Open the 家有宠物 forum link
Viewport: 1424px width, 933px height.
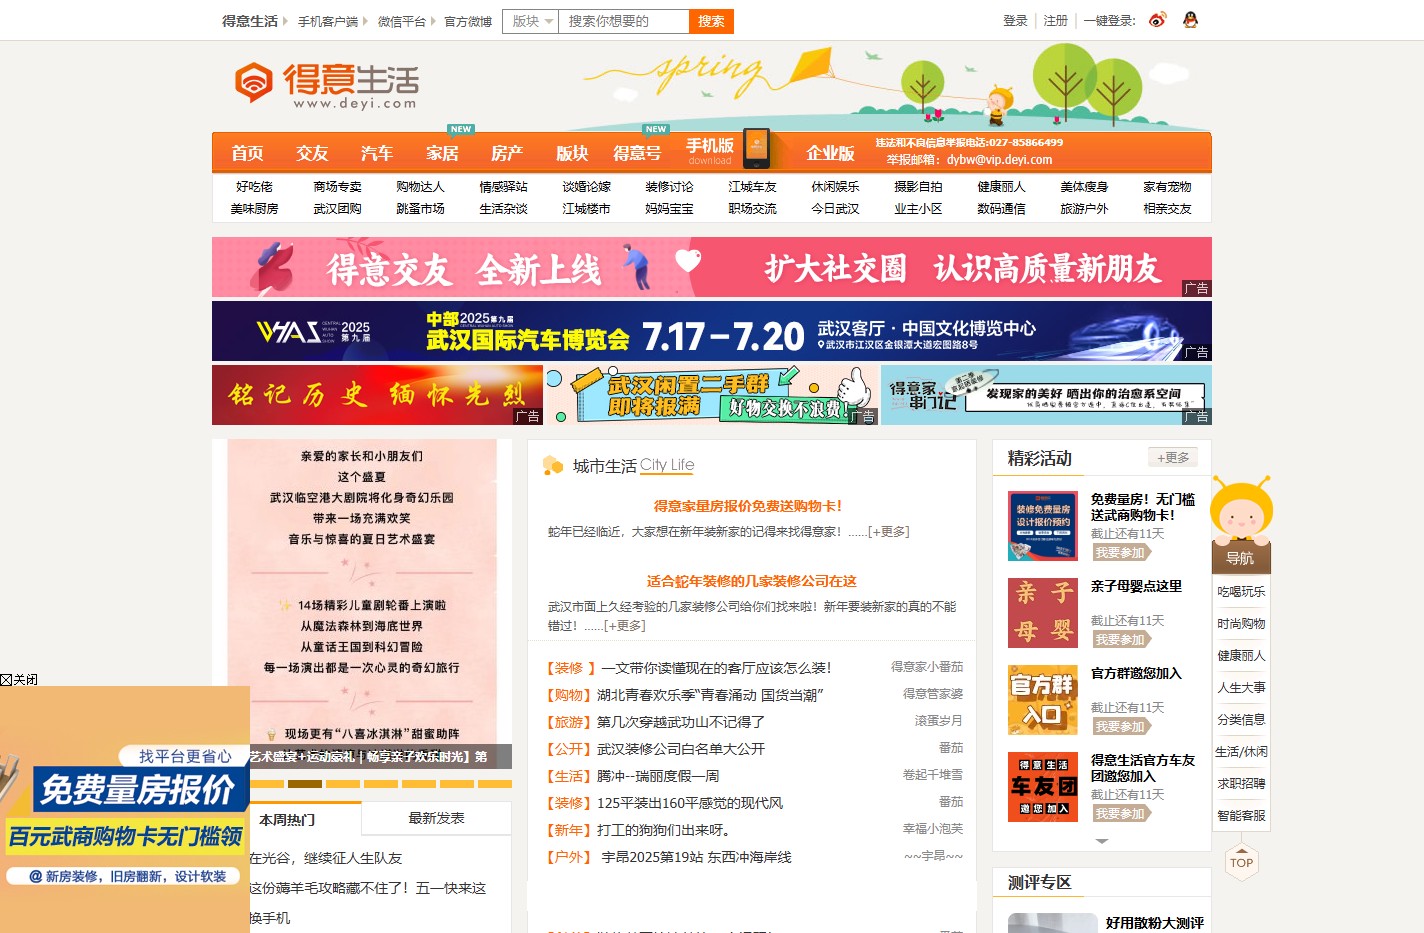coord(1167,187)
